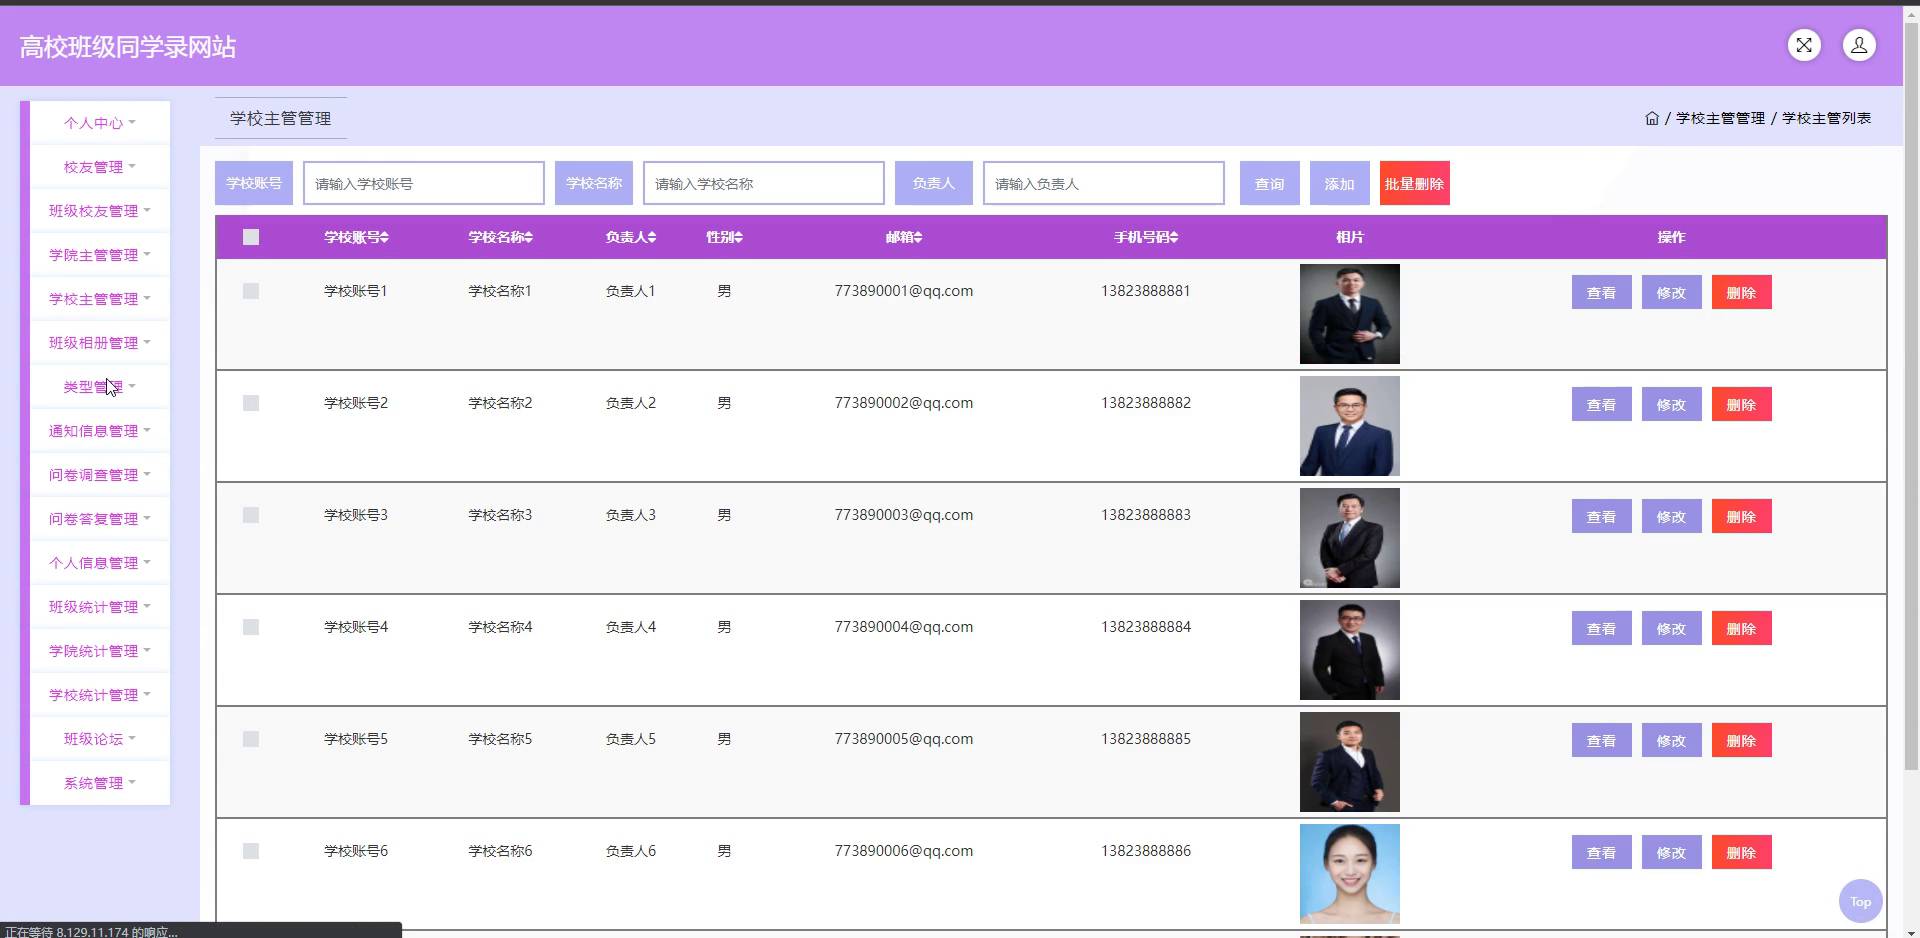
Task: Check the row checkbox for 学校账号2
Action: coord(251,403)
